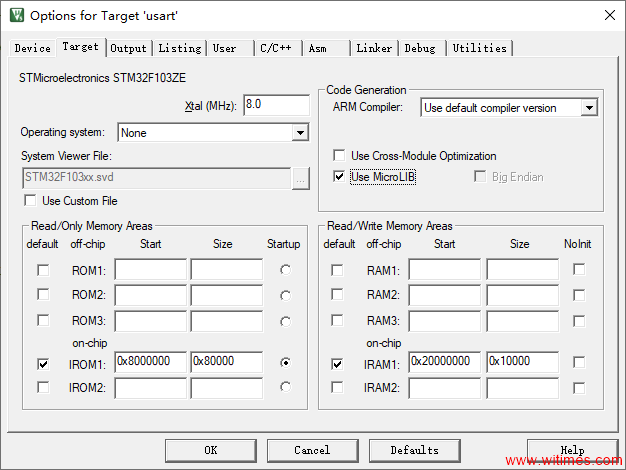The width and height of the screenshot is (626, 470).
Task: Select the IROM2 Startup radio button
Action: (x=285, y=387)
